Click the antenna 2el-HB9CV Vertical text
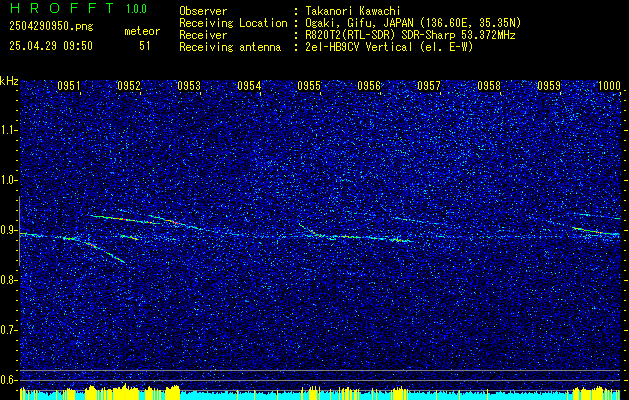This screenshot has width=629, height=400. coord(358,47)
